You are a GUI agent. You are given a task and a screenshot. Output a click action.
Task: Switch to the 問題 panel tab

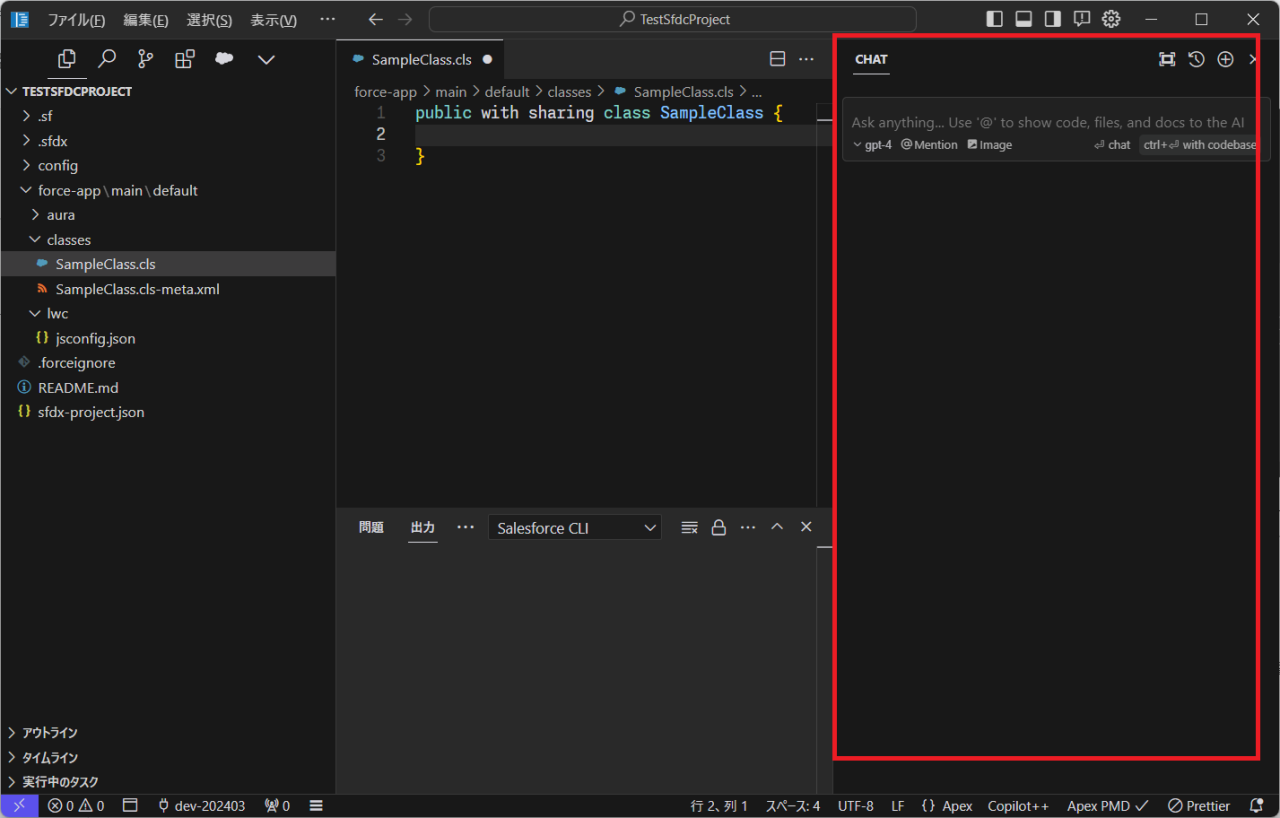pos(371,527)
